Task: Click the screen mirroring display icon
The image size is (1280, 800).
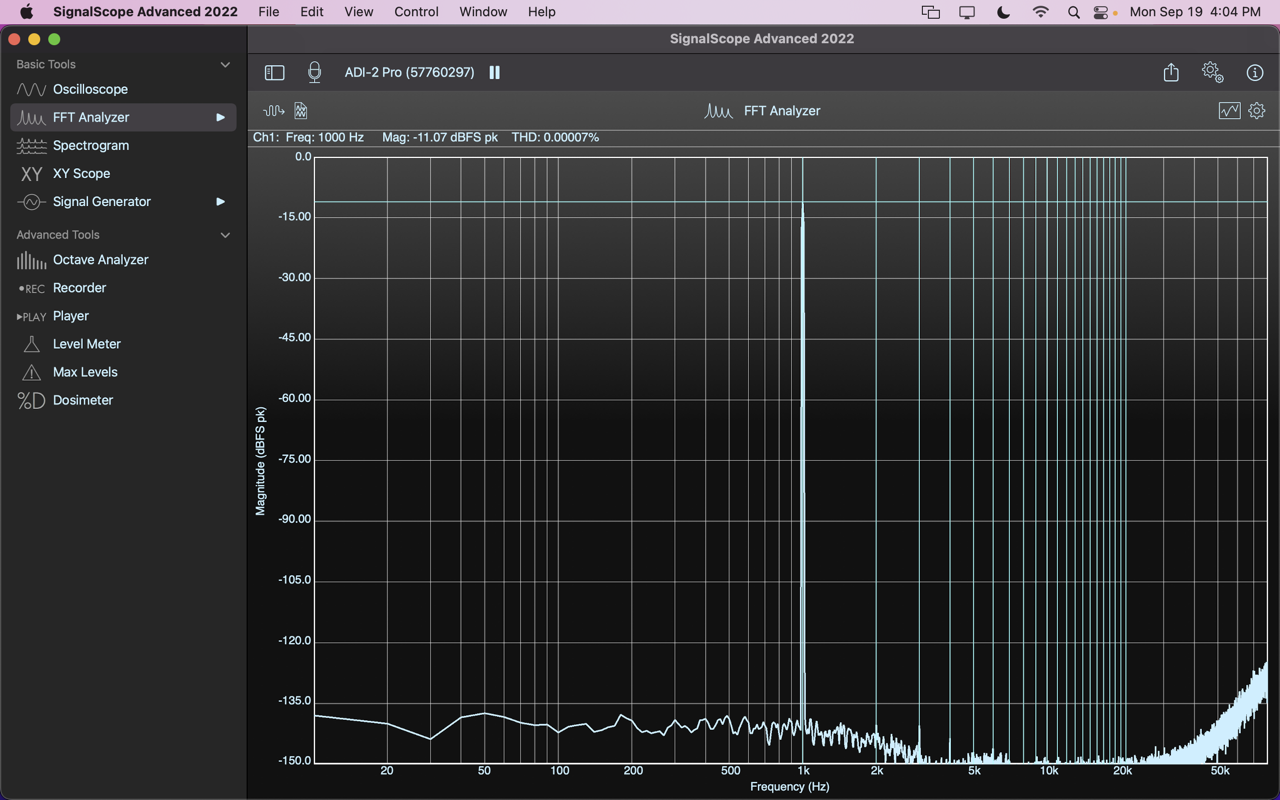Action: point(966,12)
